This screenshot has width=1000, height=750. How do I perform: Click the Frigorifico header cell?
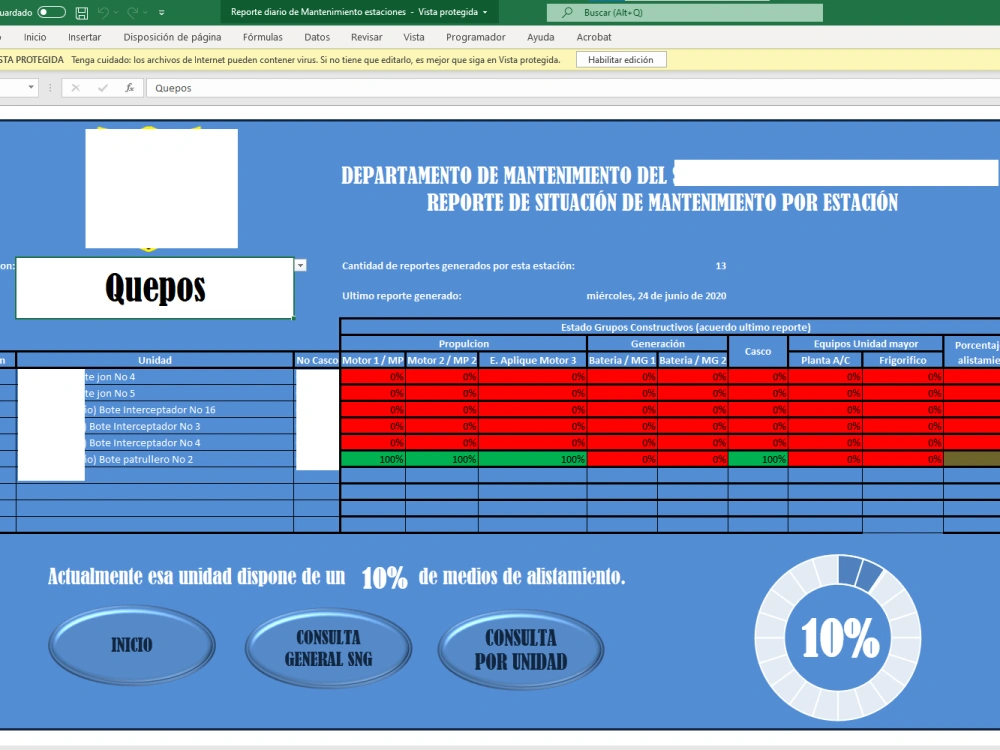(x=902, y=360)
